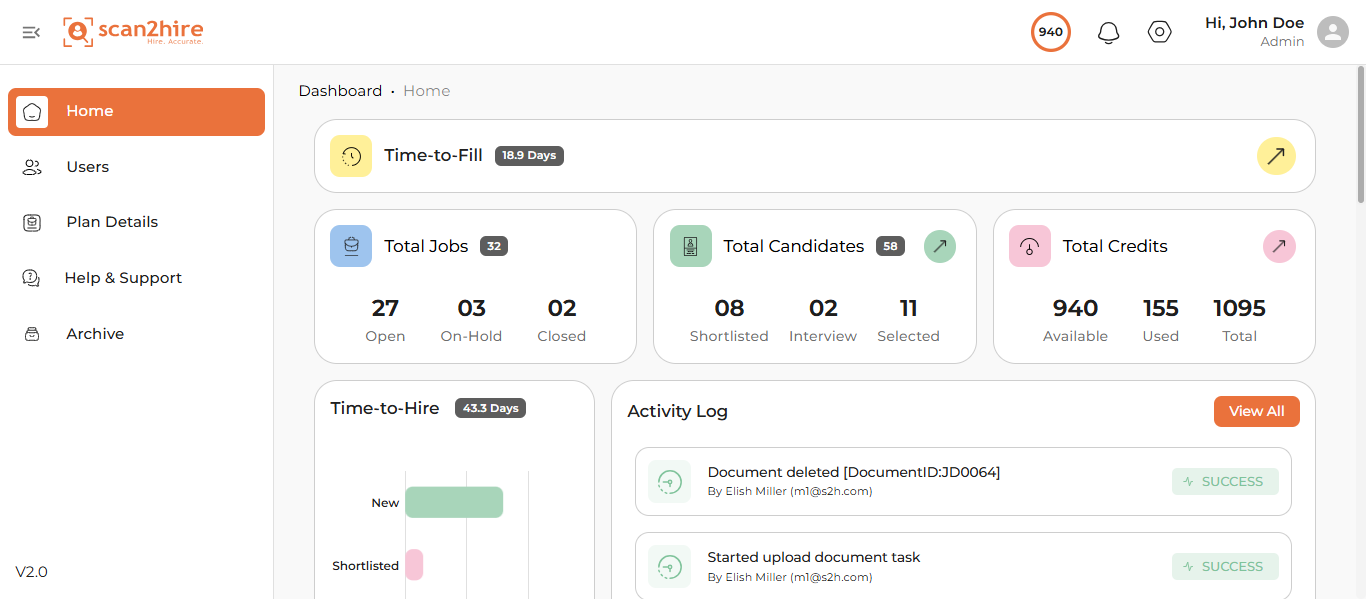Click the Archive box icon
This screenshot has height=599, width=1366.
pyautogui.click(x=32, y=334)
